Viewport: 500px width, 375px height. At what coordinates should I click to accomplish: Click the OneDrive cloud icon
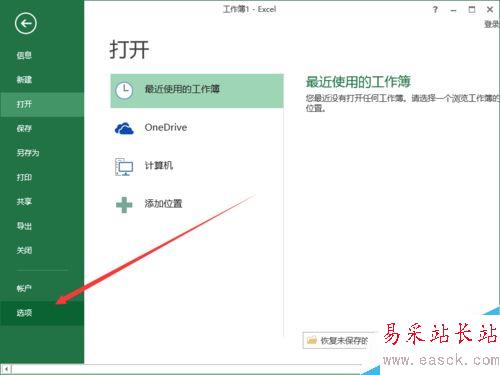[124, 128]
